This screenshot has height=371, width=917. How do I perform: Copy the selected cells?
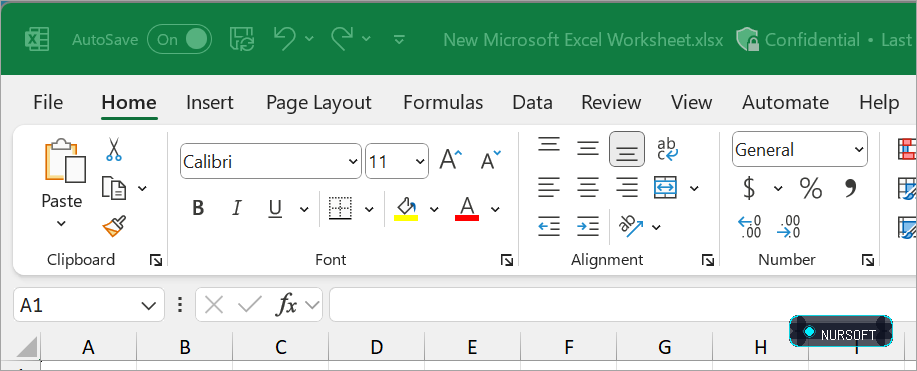pos(114,188)
